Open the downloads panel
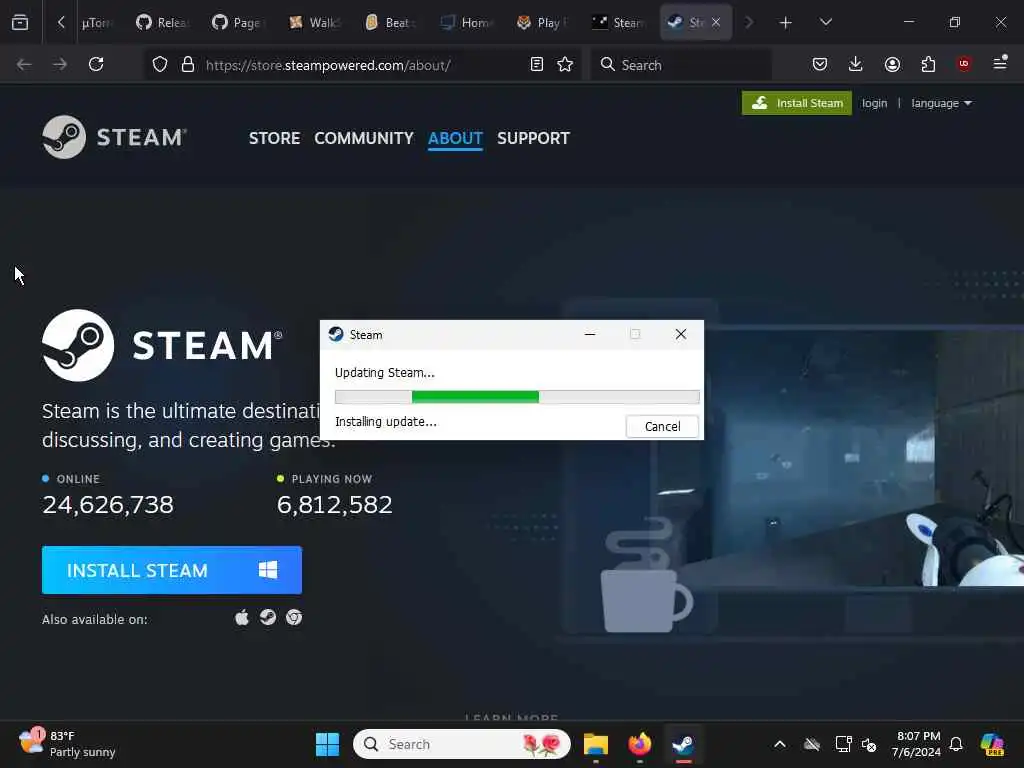Viewport: 1024px width, 768px height. click(x=856, y=64)
